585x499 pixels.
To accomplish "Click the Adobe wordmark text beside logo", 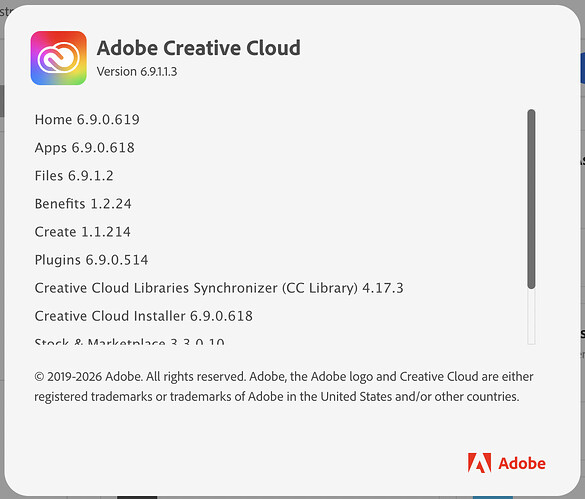I will (x=522, y=463).
